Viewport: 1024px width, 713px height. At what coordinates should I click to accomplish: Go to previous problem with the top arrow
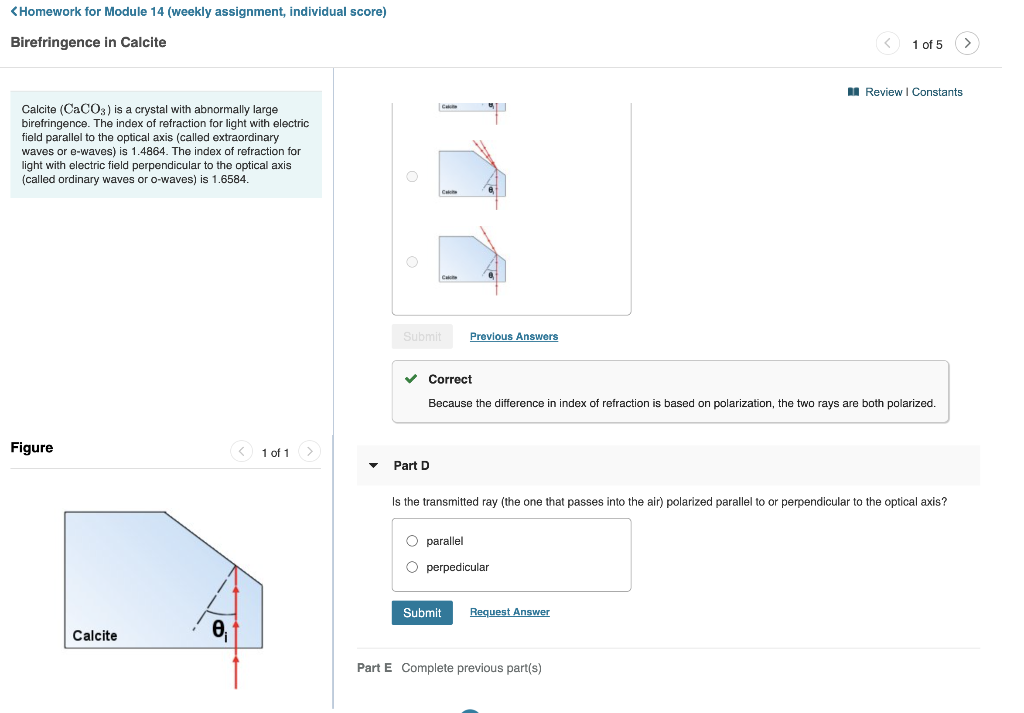(888, 44)
